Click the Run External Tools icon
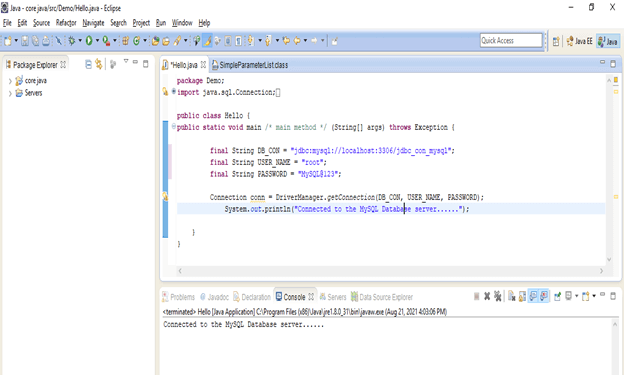 click(106, 41)
